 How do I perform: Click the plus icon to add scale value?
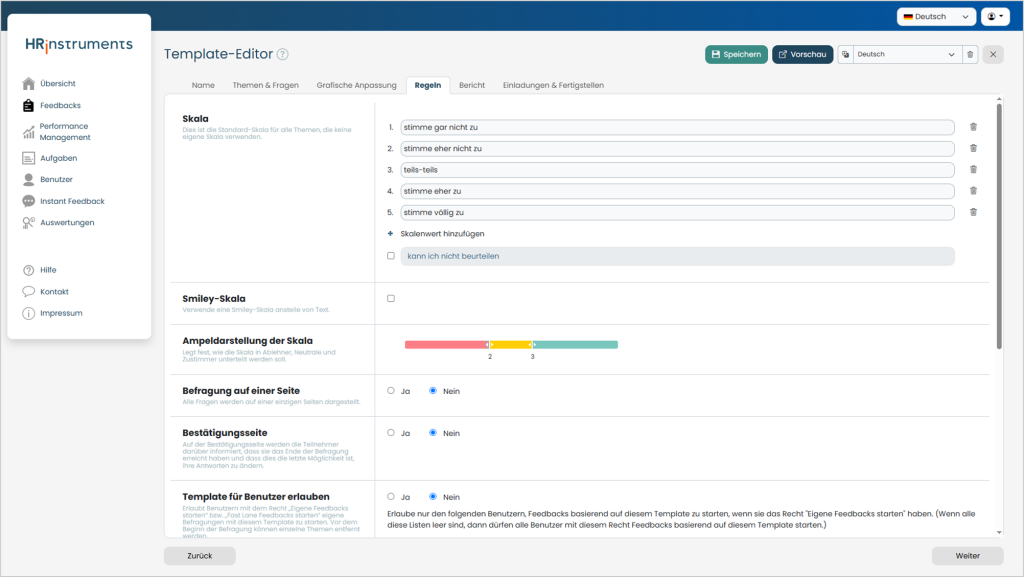click(391, 234)
